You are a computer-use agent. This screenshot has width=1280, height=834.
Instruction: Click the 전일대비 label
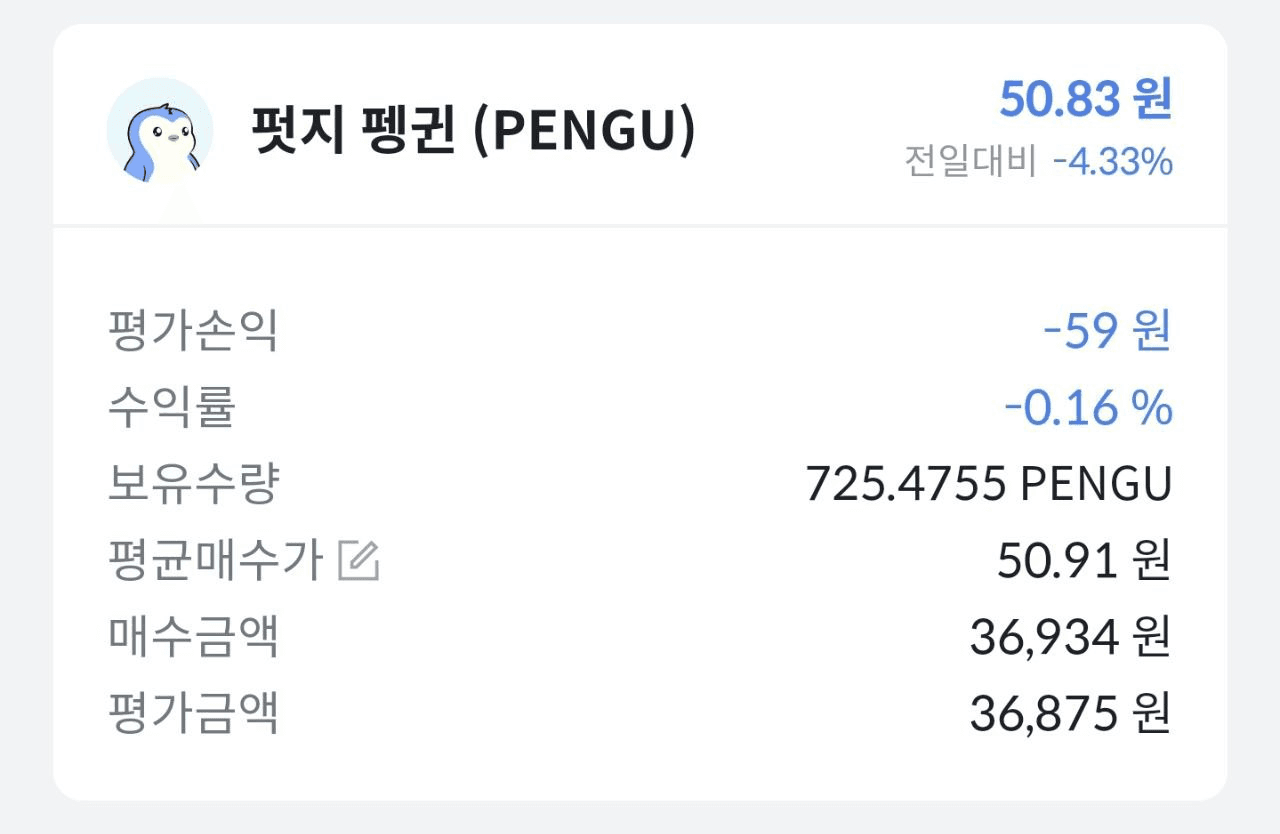tap(970, 161)
